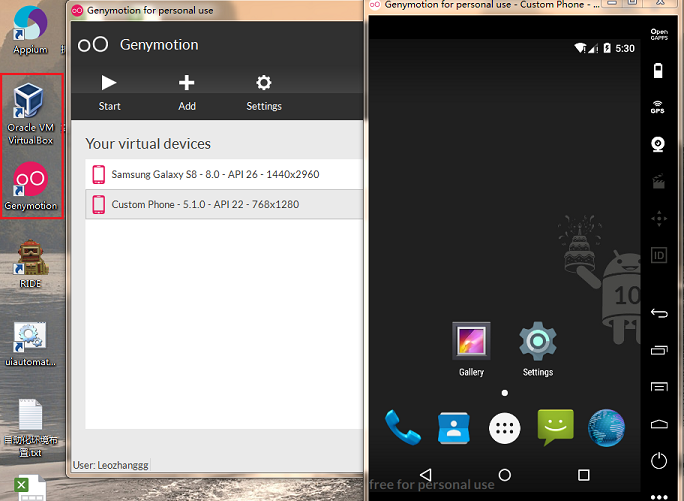
Task: Tap Android Recents square navigation button
Action: point(584,475)
